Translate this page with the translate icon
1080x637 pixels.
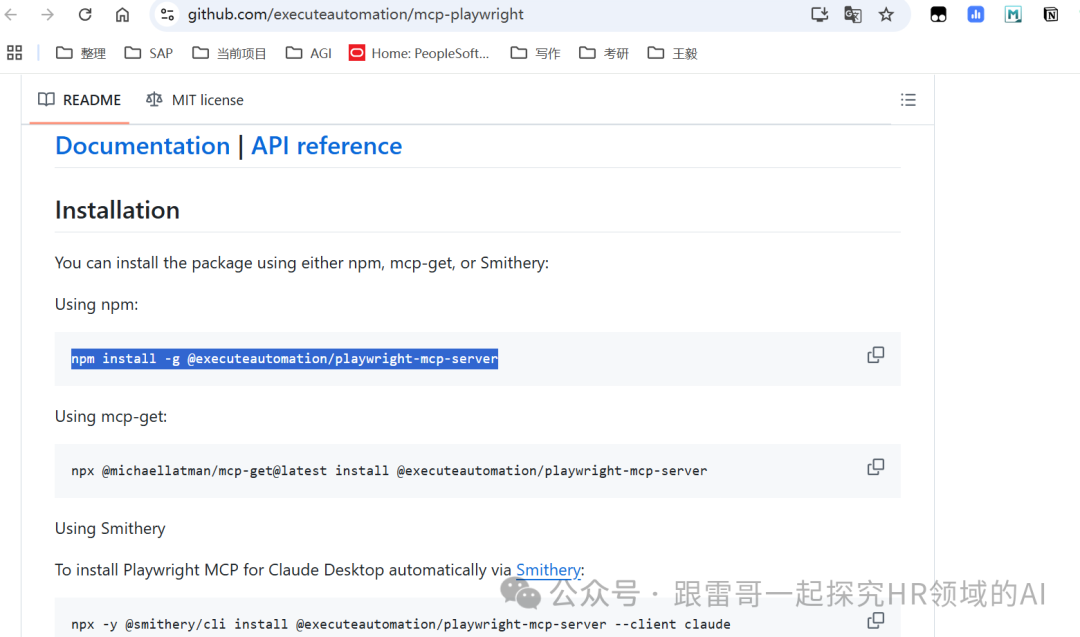(x=853, y=14)
